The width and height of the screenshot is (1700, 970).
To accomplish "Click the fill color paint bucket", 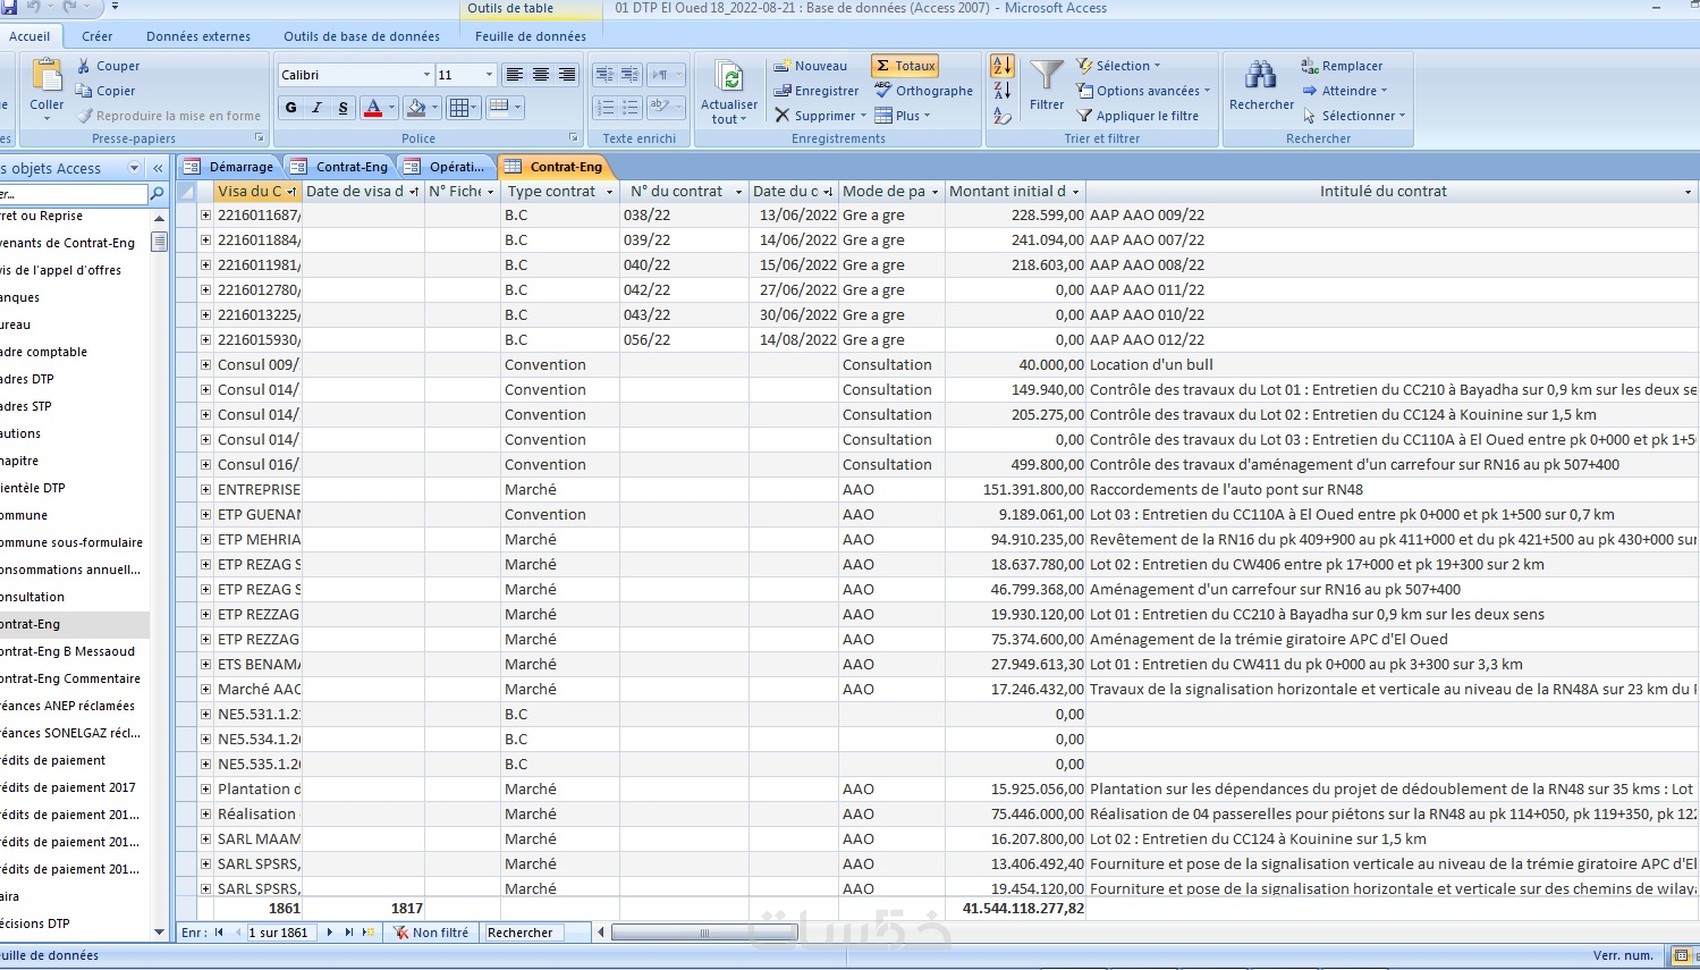I will 416,107.
